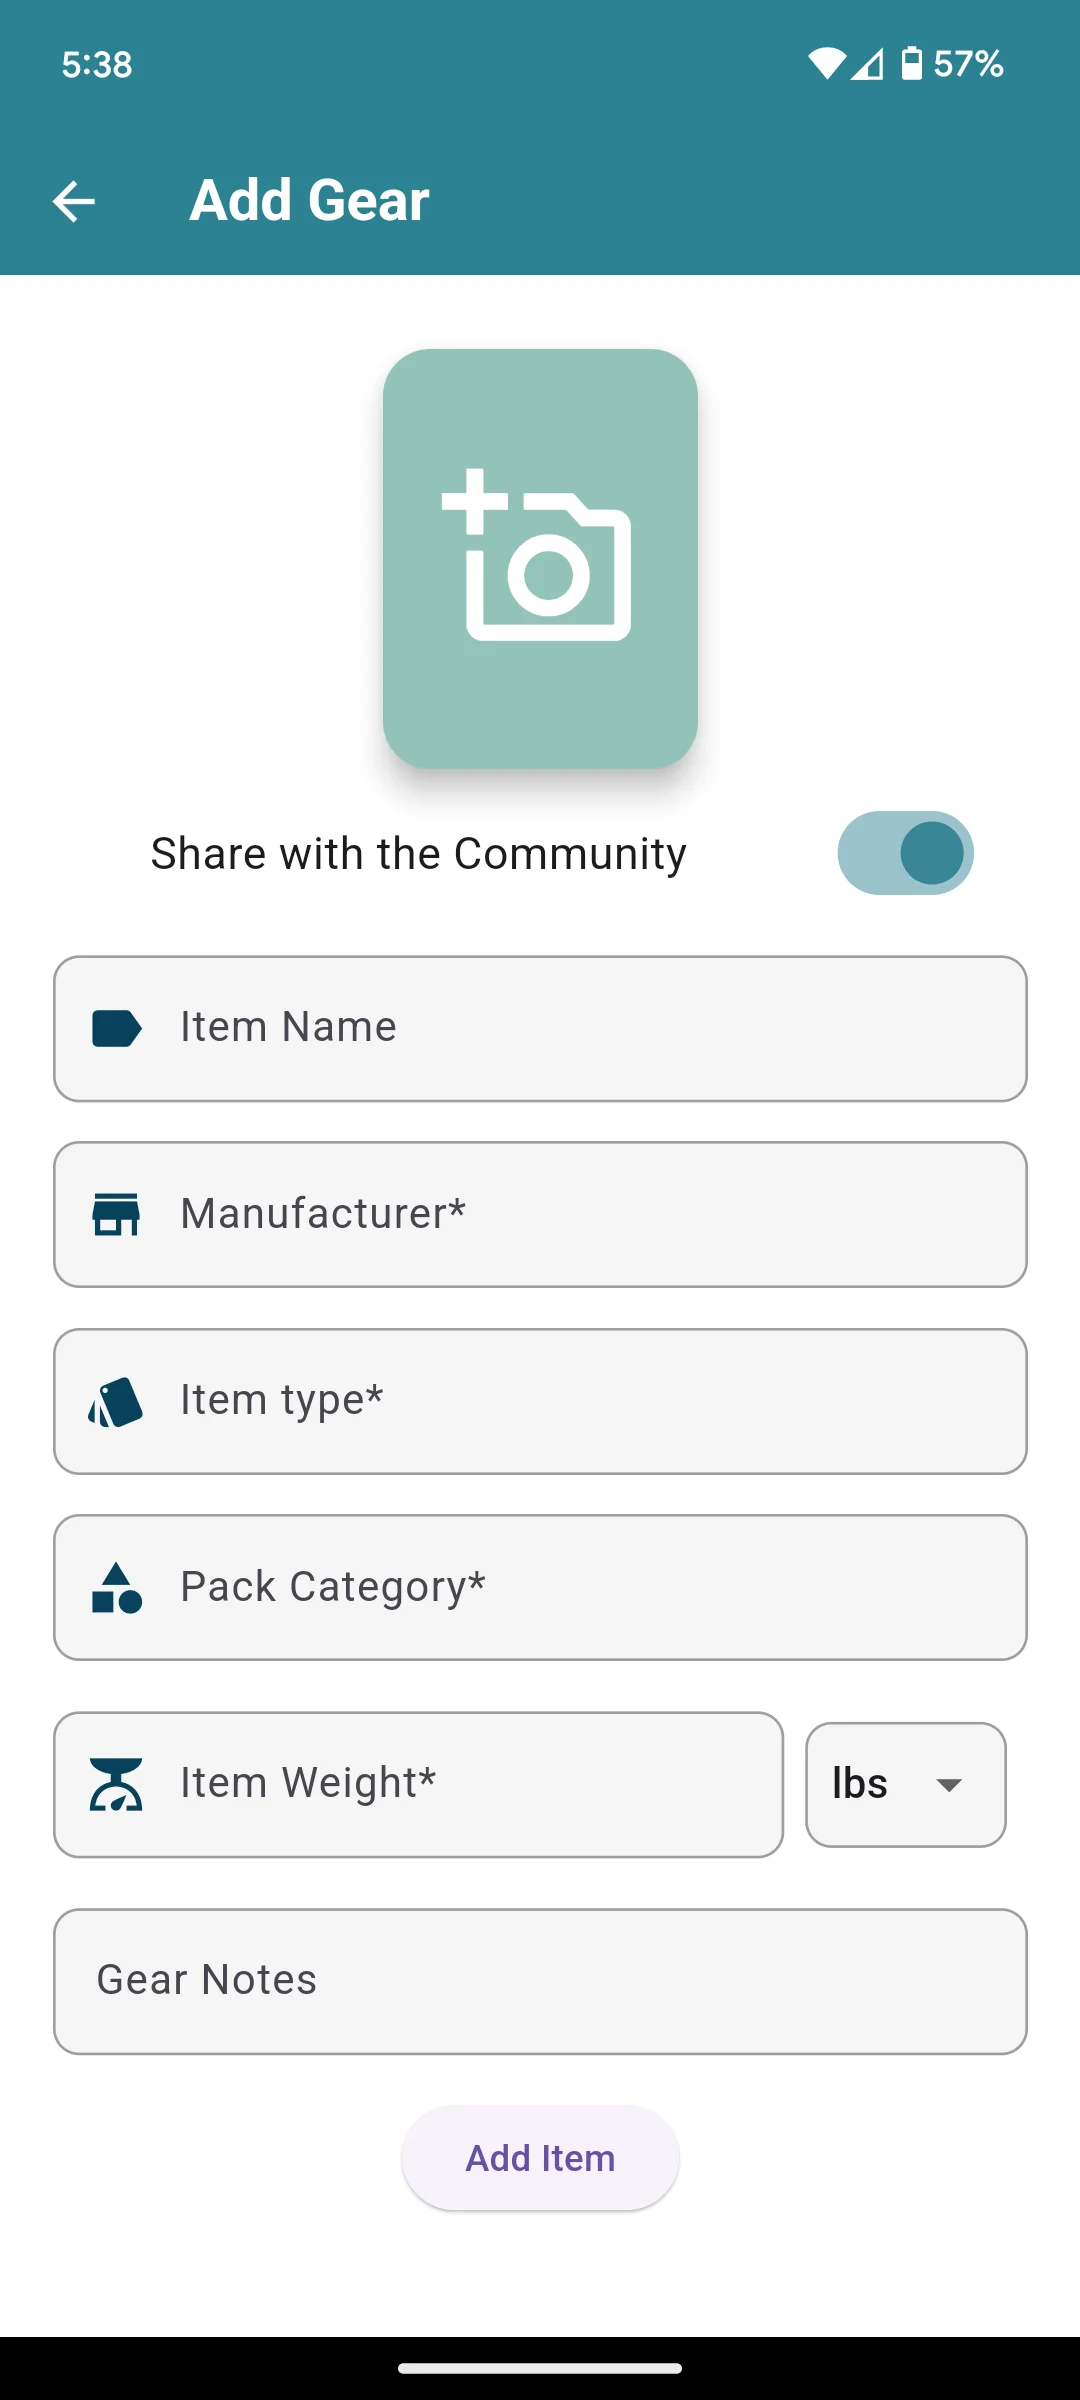Click the scale icon beside Item Weight

pos(116,1785)
